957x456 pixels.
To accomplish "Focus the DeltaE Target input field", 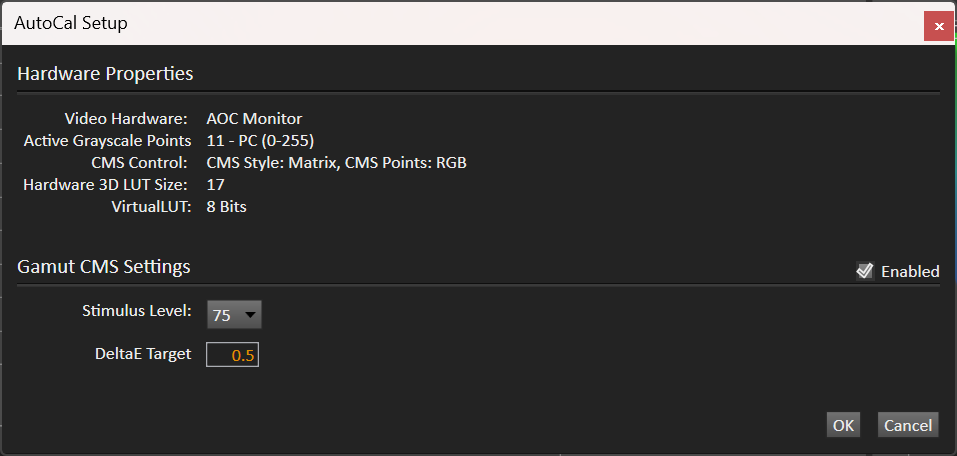I will [233, 355].
